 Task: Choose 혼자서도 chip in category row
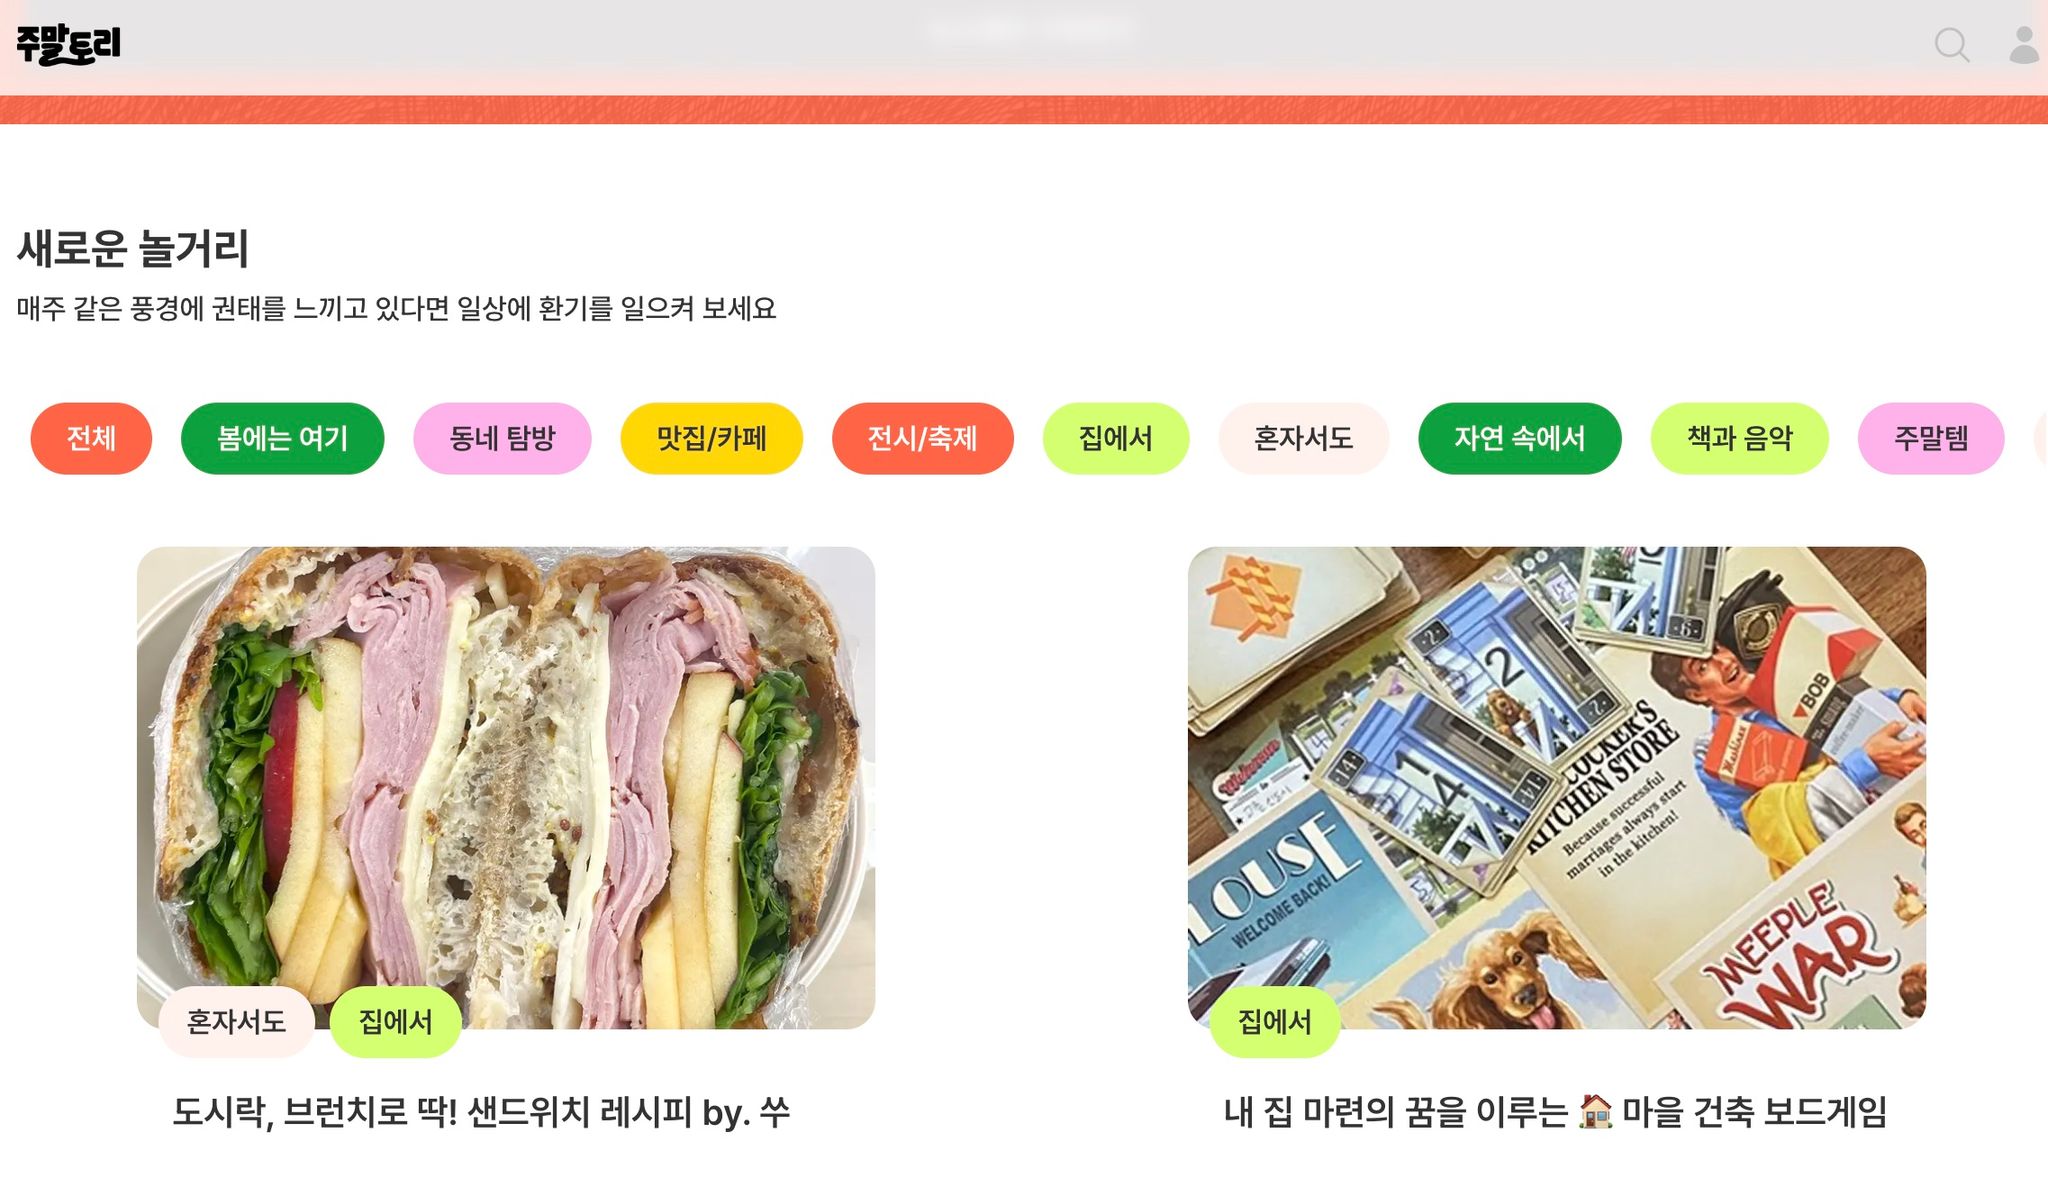pos(1303,438)
